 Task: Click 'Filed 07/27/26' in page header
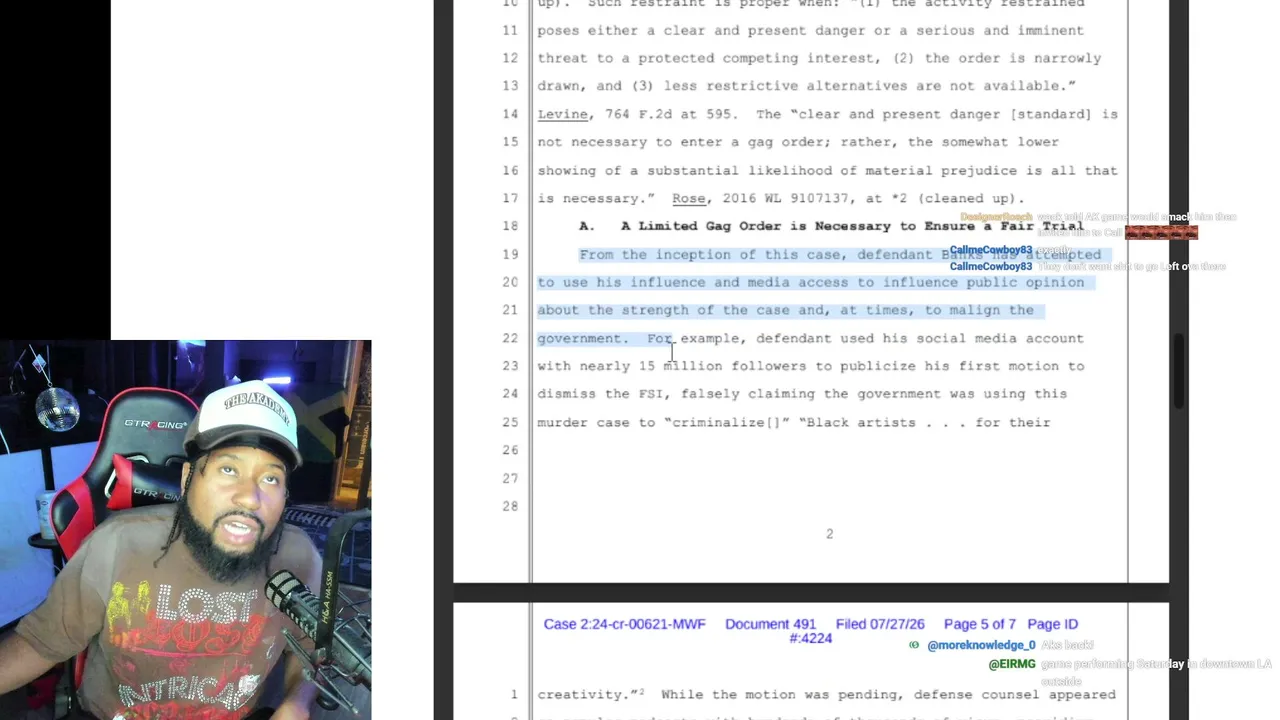coord(880,624)
